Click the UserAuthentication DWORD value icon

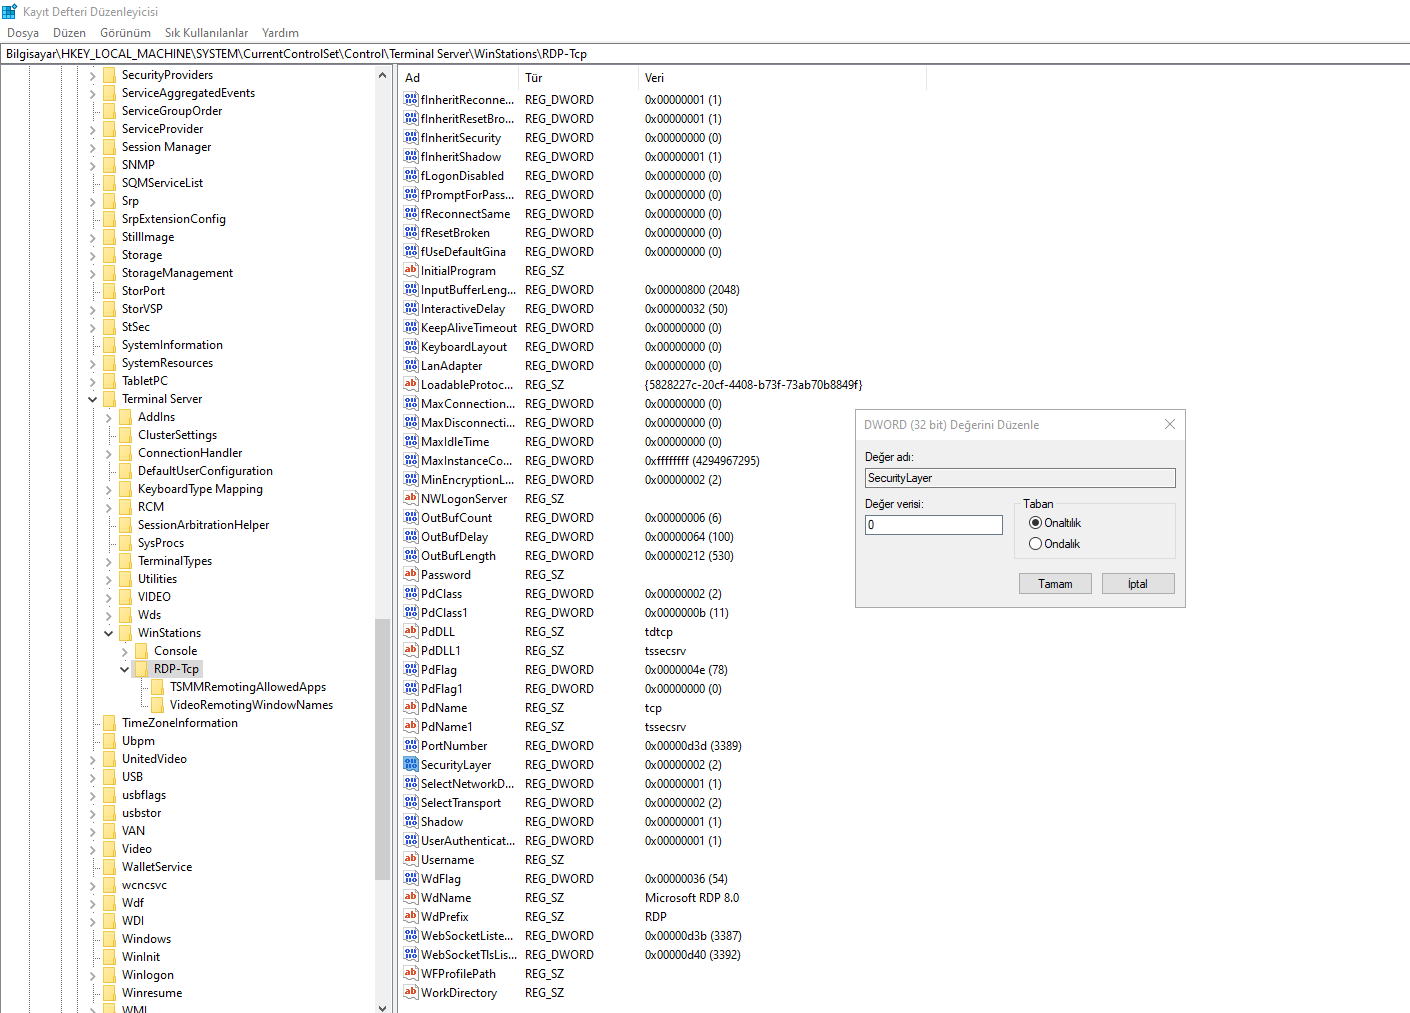point(410,840)
